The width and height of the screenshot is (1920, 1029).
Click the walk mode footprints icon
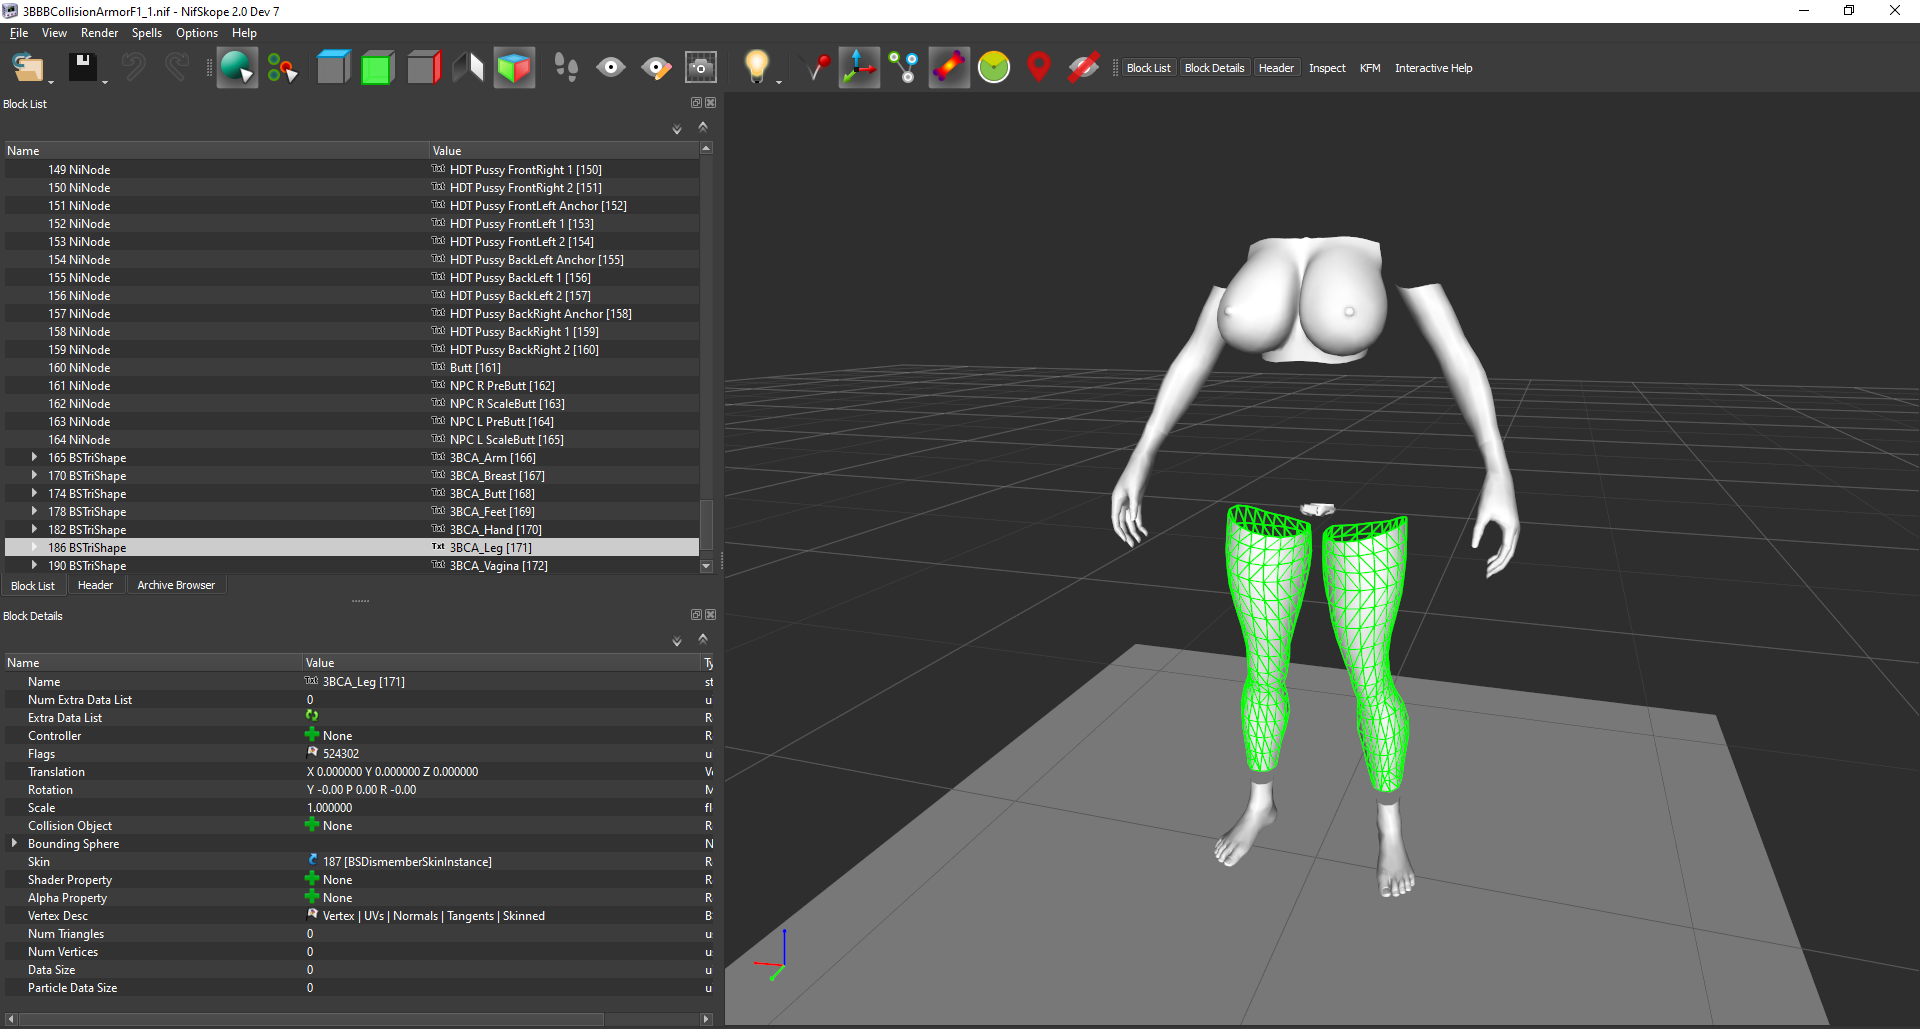pyautogui.click(x=566, y=68)
